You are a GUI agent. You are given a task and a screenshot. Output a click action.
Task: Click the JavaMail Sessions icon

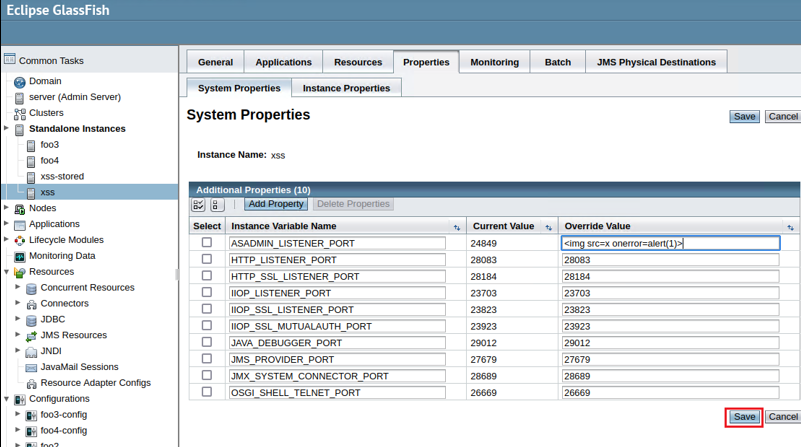[x=31, y=367]
